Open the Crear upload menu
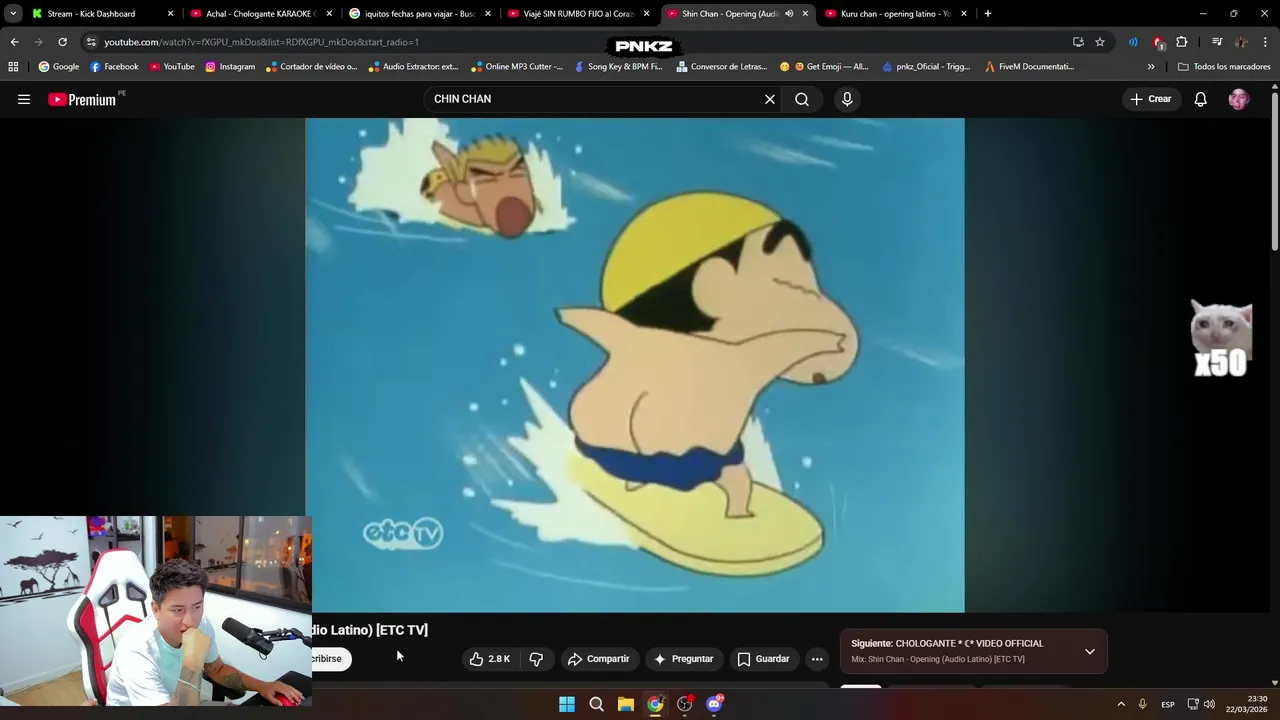The image size is (1280, 720). (x=1150, y=99)
